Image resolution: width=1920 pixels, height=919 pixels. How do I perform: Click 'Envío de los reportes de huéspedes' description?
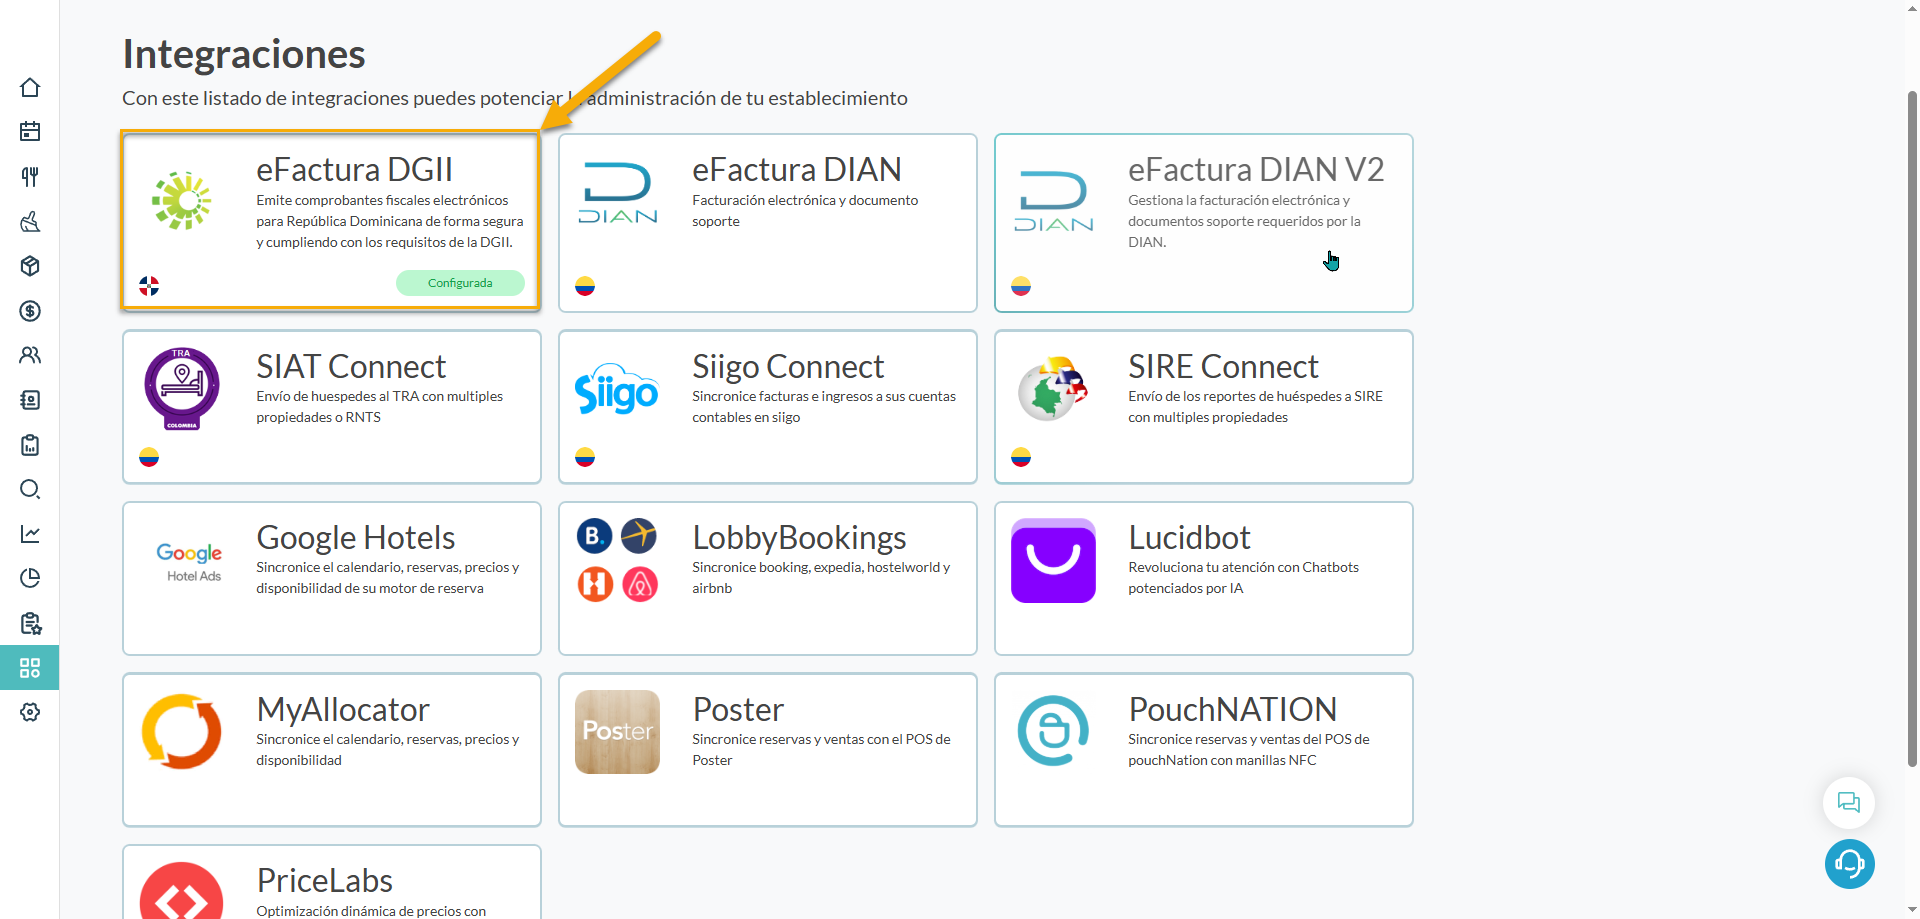(x=1255, y=407)
